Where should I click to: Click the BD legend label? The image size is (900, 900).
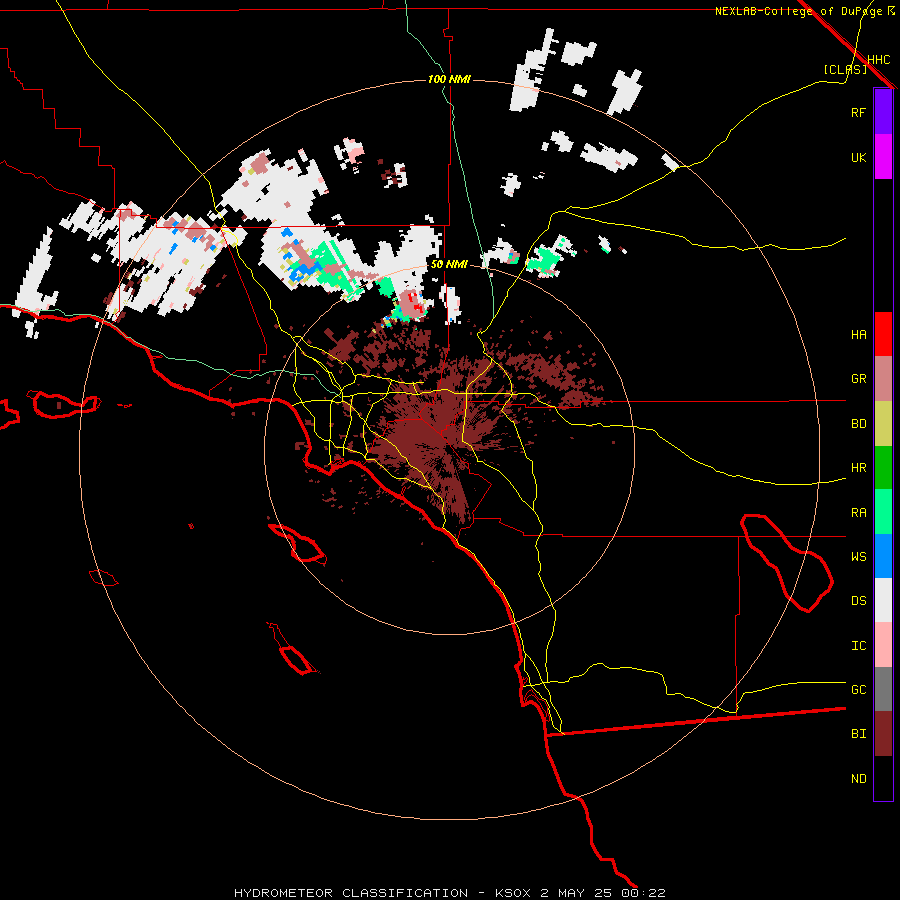[x=858, y=424]
